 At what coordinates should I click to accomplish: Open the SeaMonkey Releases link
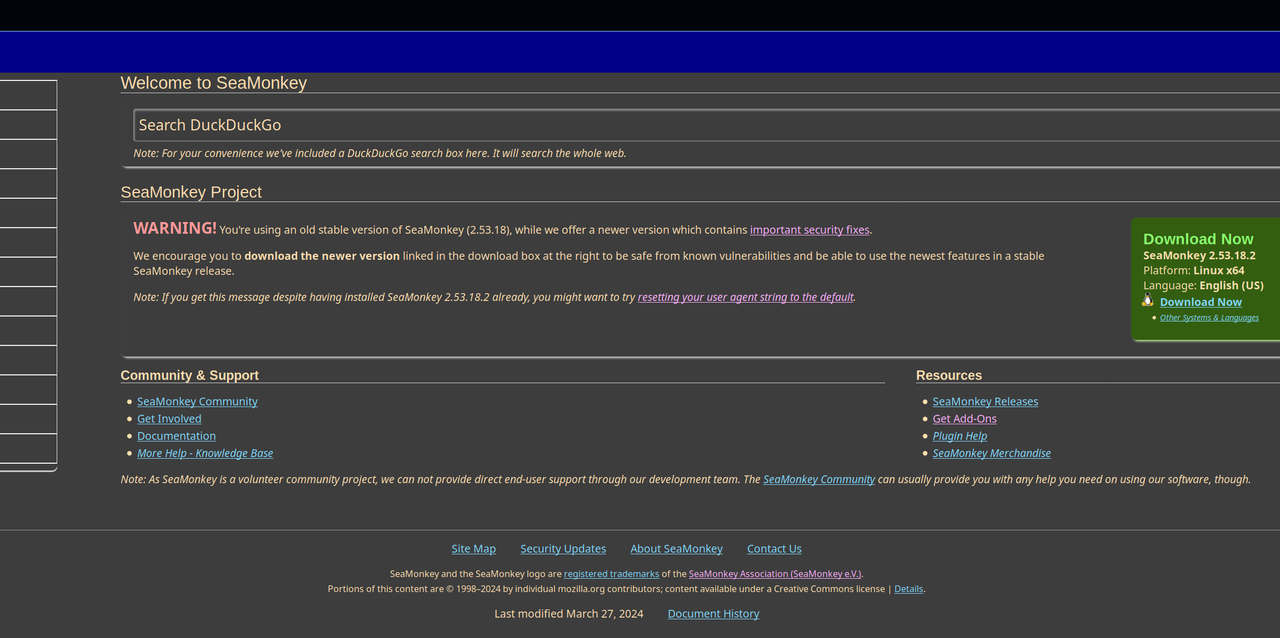point(985,402)
